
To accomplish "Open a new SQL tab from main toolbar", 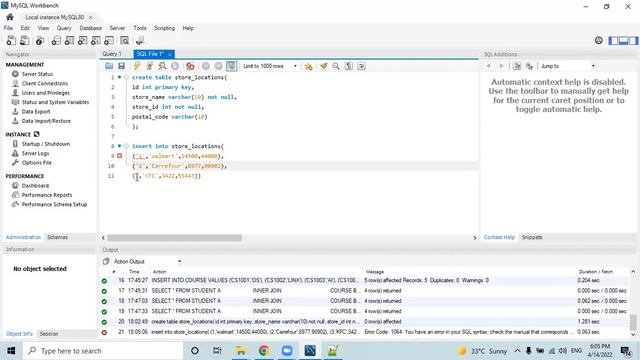I will click(x=11, y=40).
